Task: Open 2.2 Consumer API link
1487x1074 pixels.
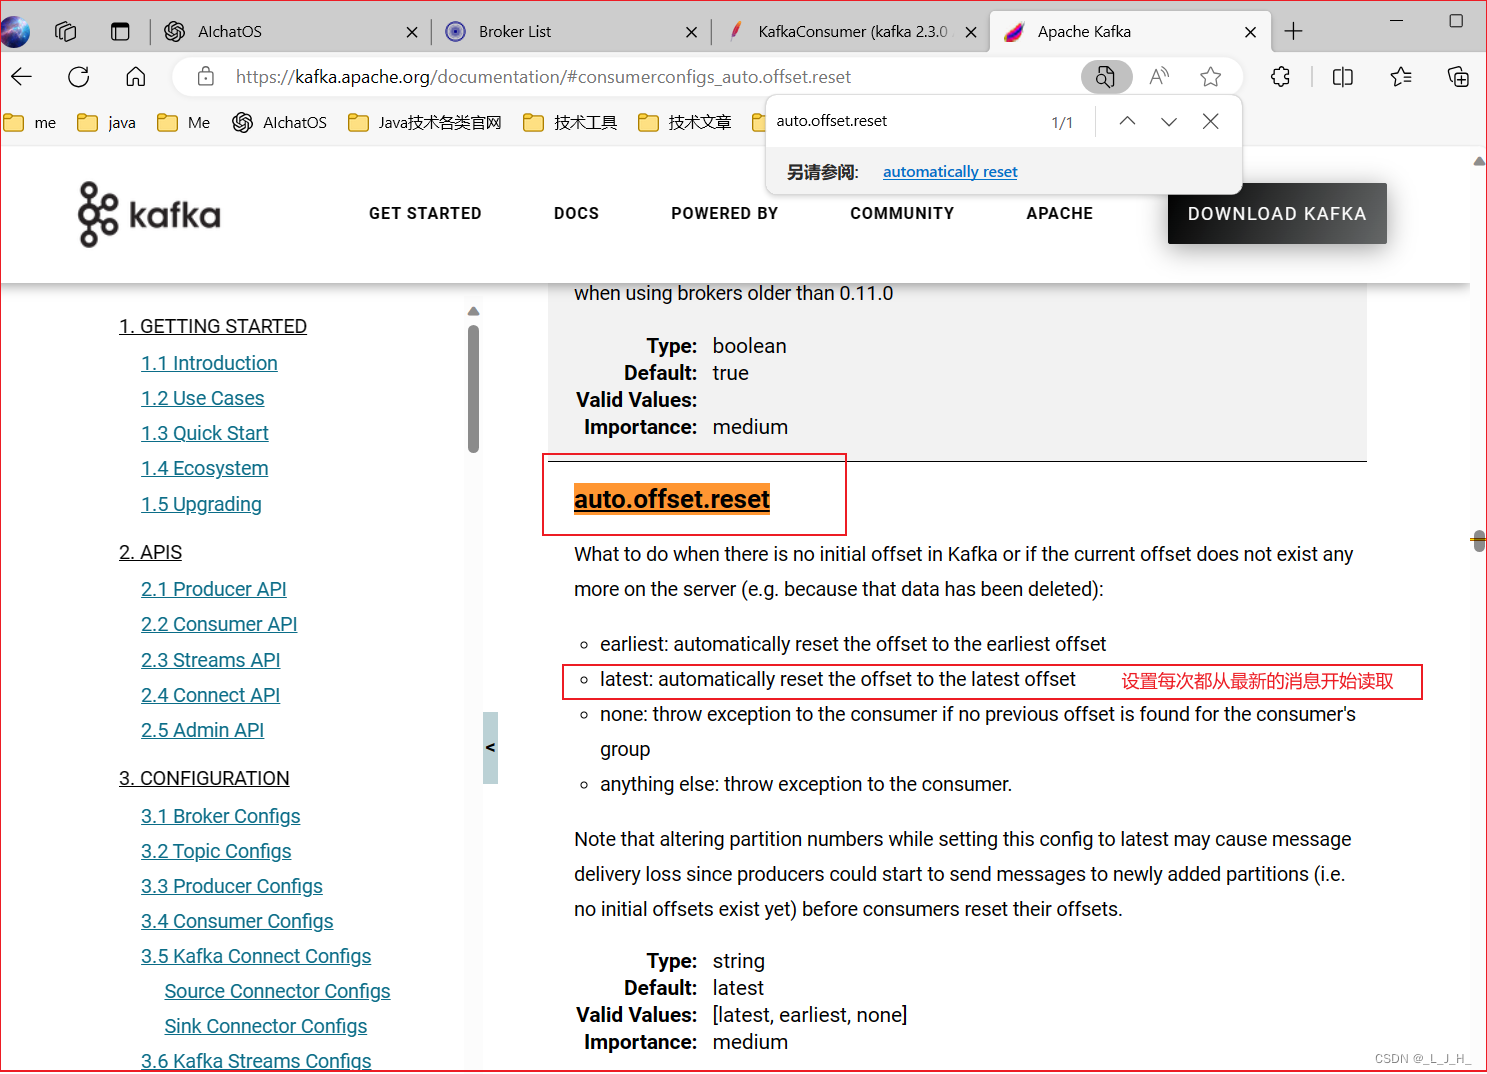Action: 219,624
